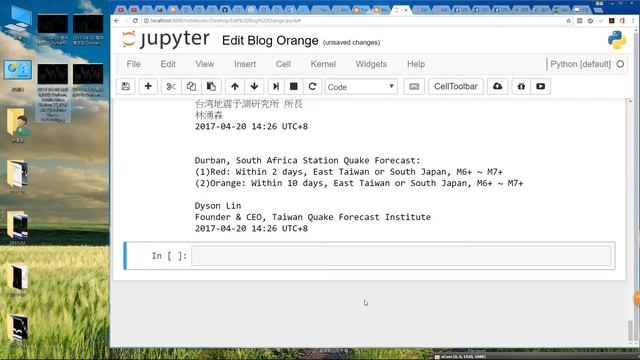Click the (unsaved changes) status text
This screenshot has width=640, height=360.
pos(351,42)
